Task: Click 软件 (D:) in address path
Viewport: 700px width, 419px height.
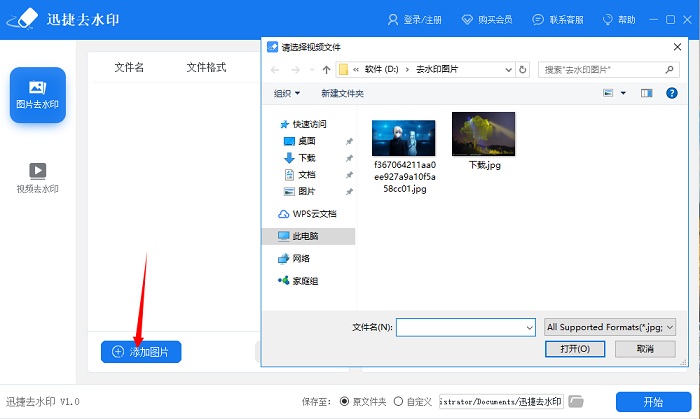Action: (x=381, y=70)
